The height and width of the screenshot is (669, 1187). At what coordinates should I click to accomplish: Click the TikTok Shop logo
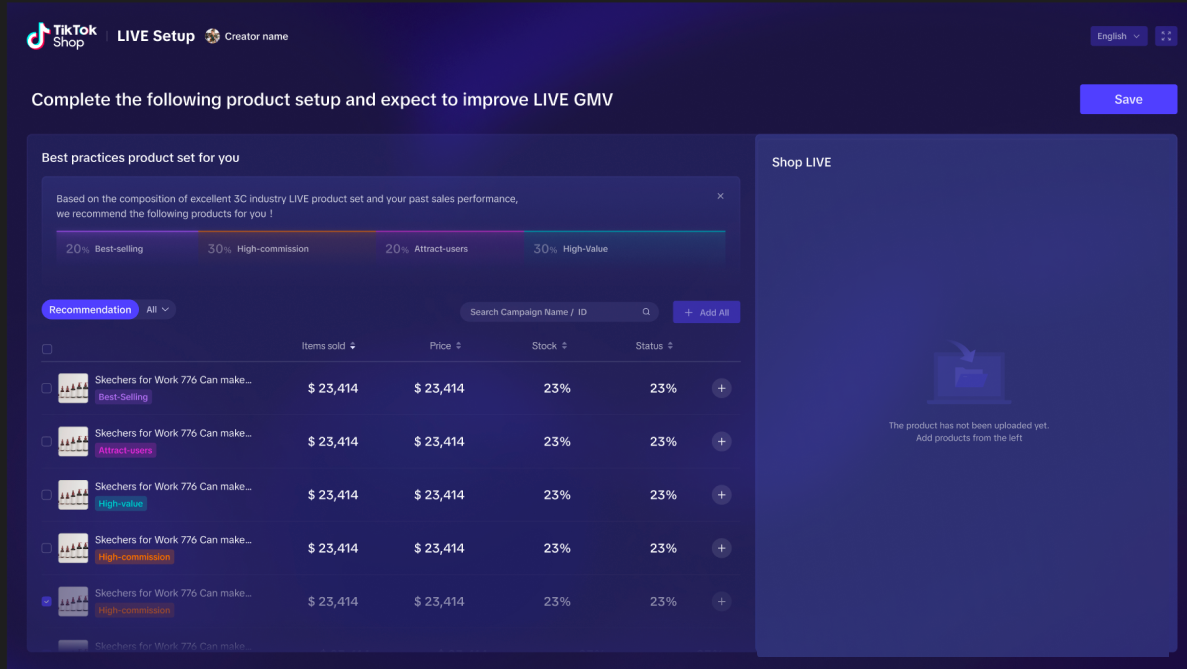coord(61,36)
